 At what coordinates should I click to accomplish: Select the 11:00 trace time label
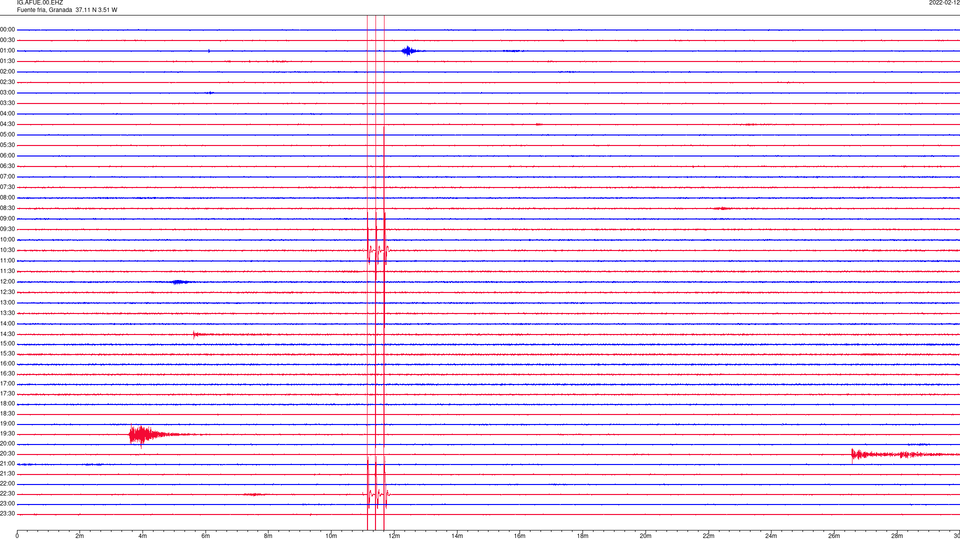pyautogui.click(x=8, y=260)
